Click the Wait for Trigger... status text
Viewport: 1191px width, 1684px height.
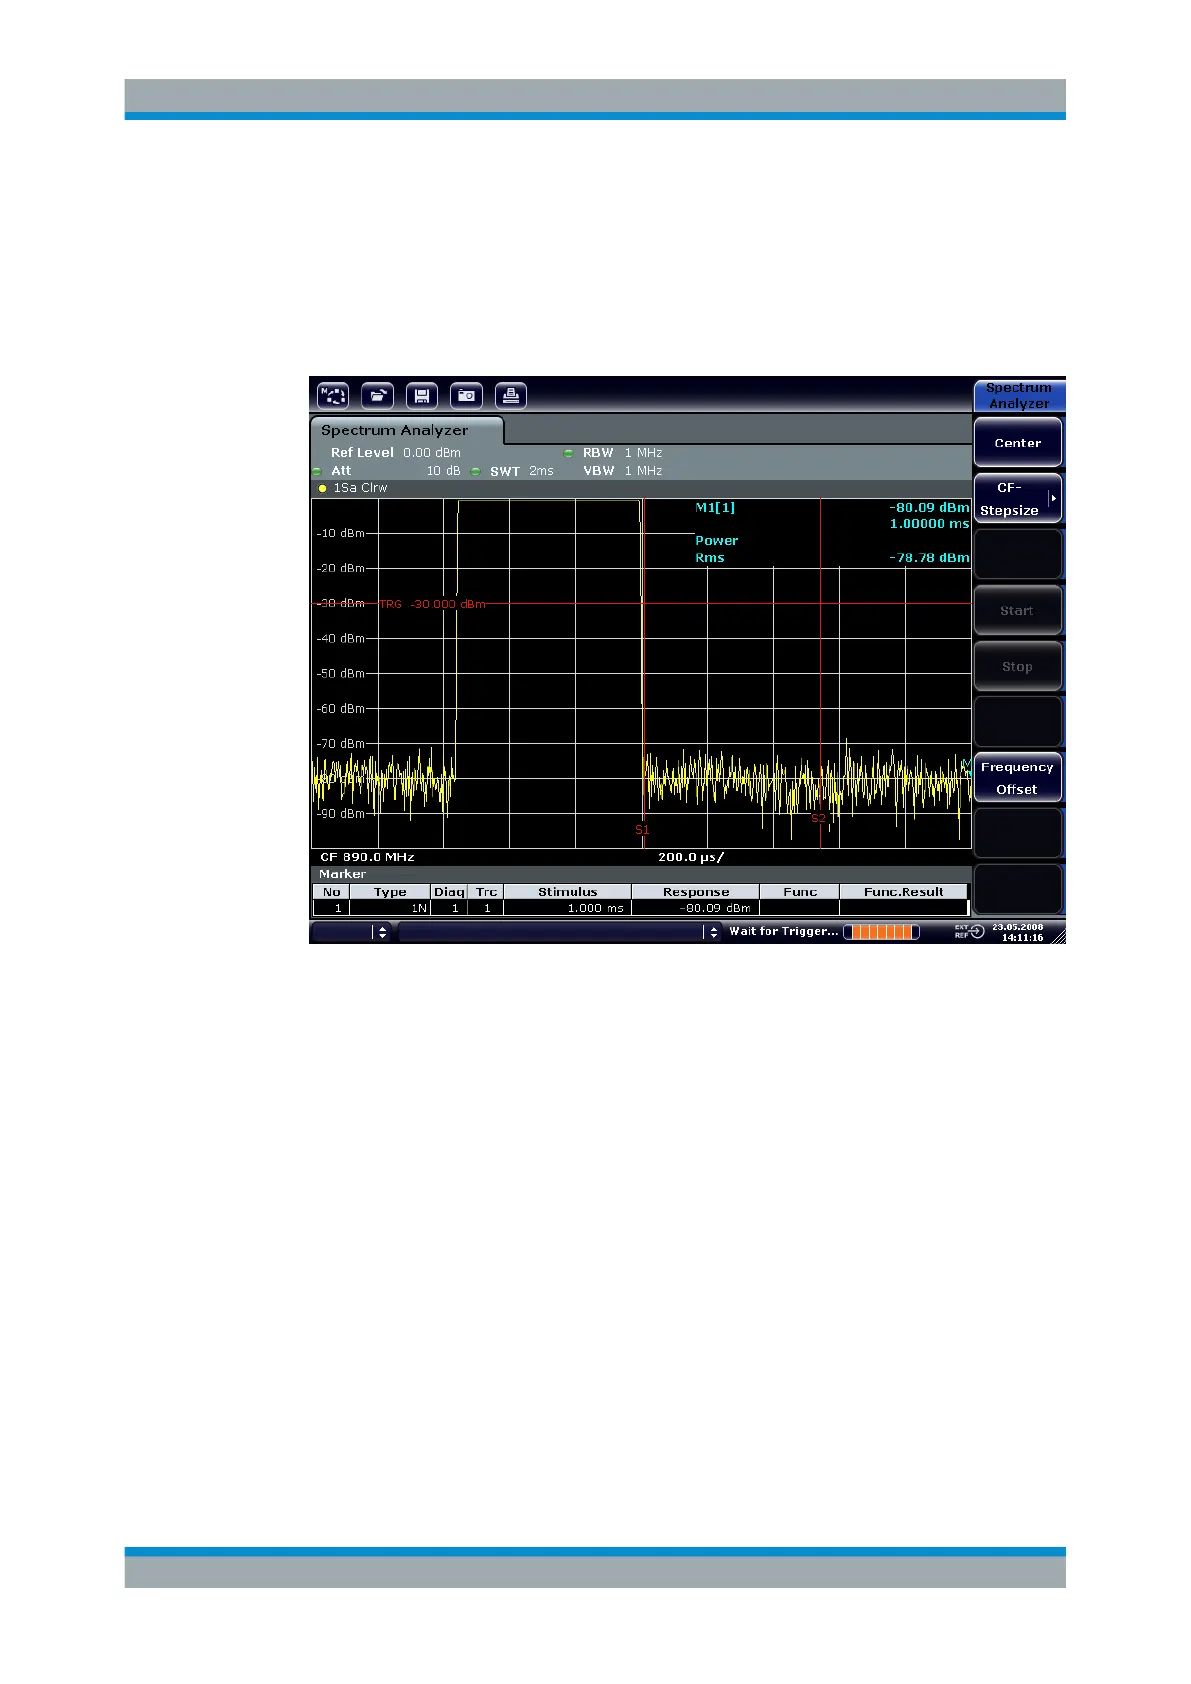784,931
